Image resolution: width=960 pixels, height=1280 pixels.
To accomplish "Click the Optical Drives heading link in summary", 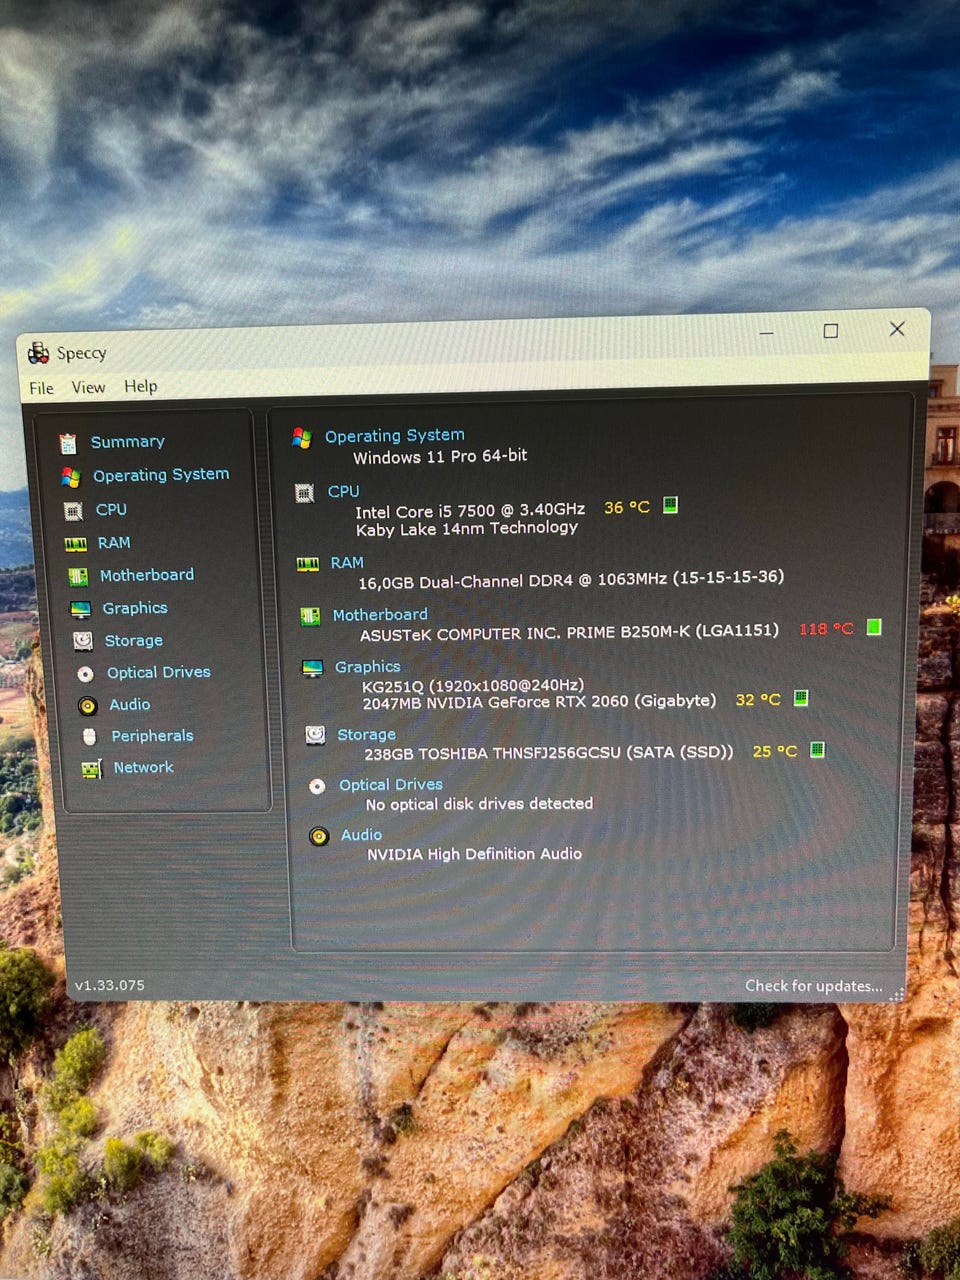I will (x=391, y=785).
